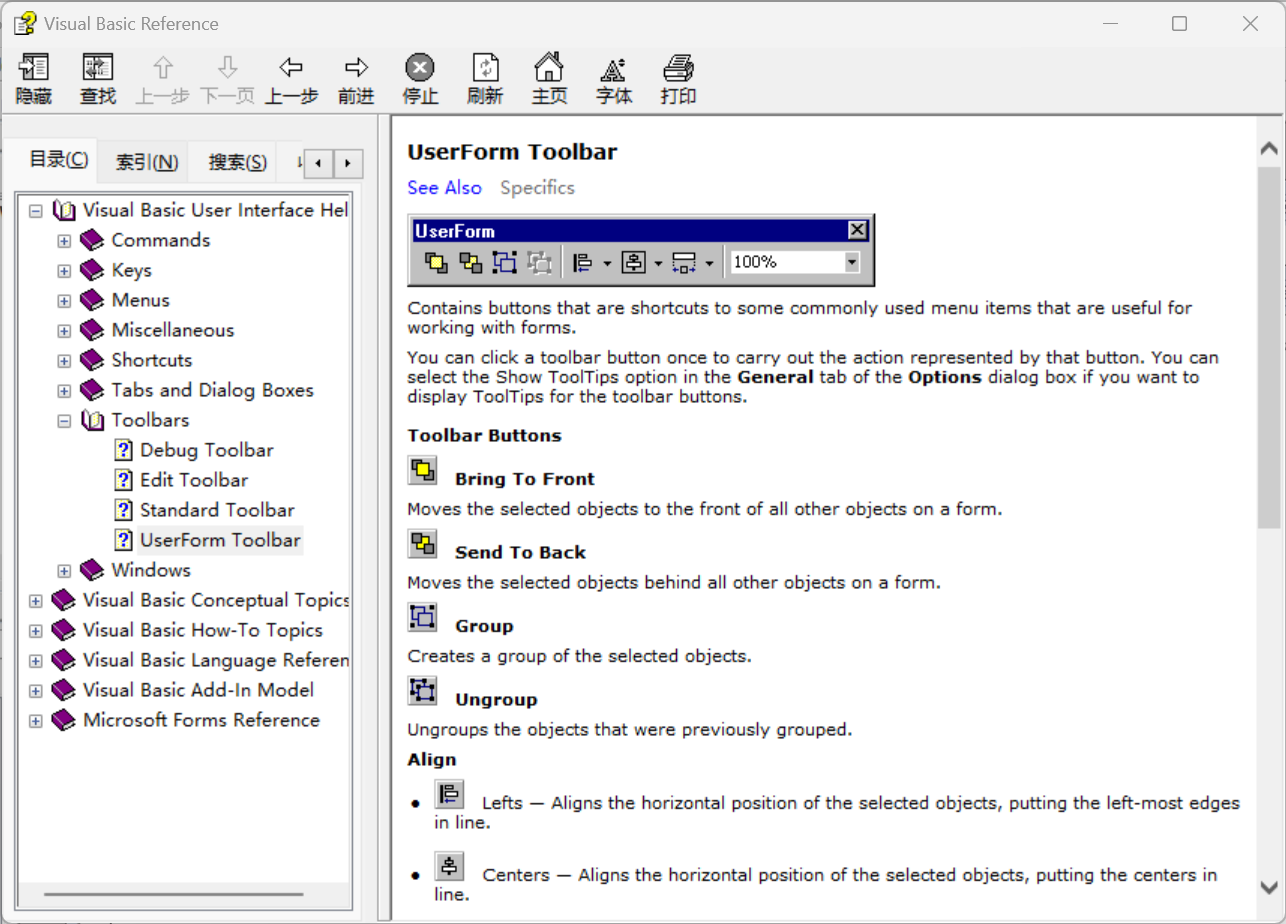Expand the Windows tree node
Image resolution: width=1286 pixels, height=924 pixels.
coord(64,571)
